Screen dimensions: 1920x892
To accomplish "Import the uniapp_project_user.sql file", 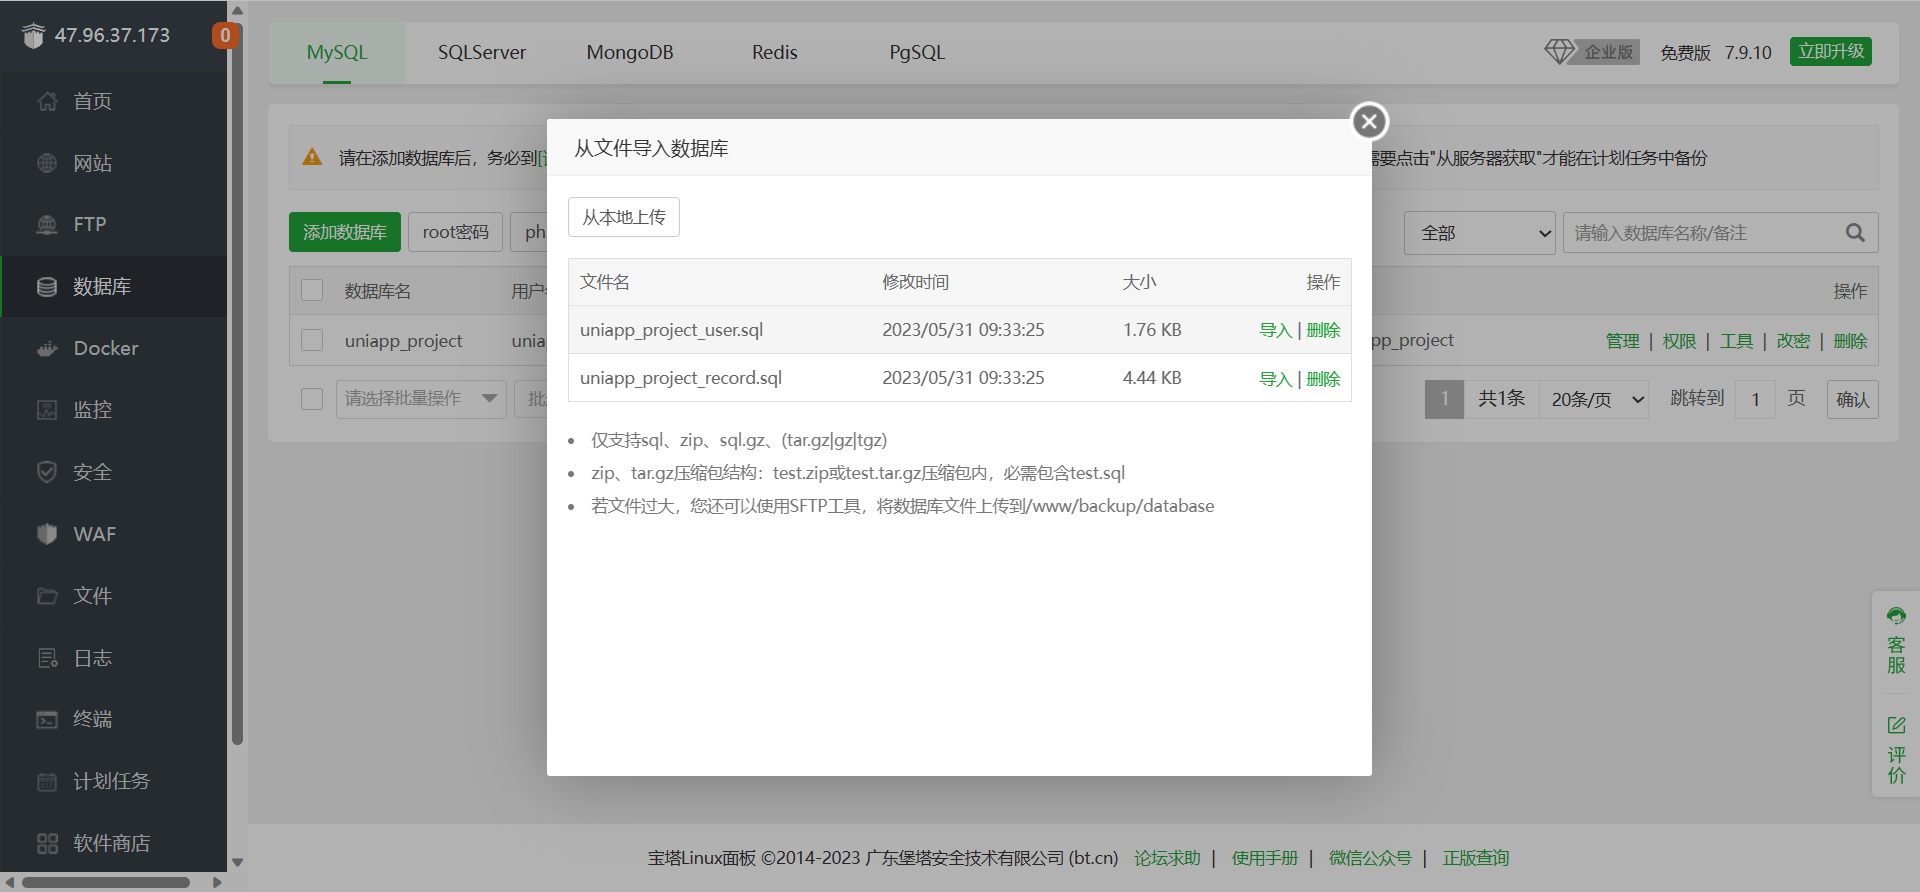I will (1275, 330).
